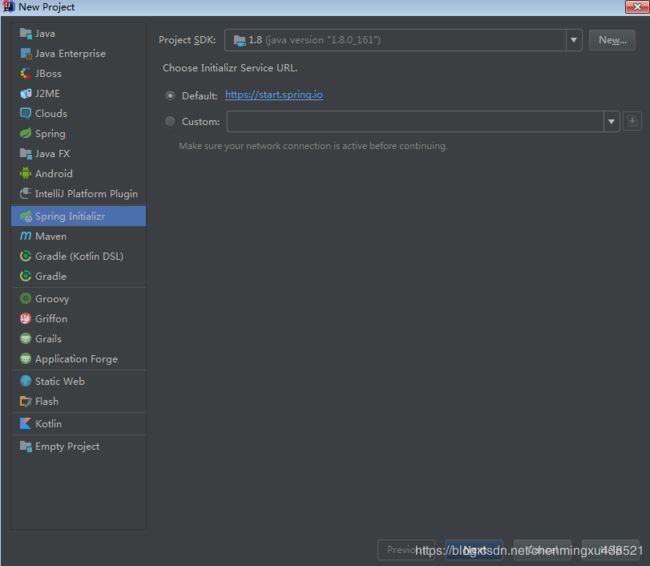Pick the Application Forge icon
The image size is (650, 566).
click(26, 359)
